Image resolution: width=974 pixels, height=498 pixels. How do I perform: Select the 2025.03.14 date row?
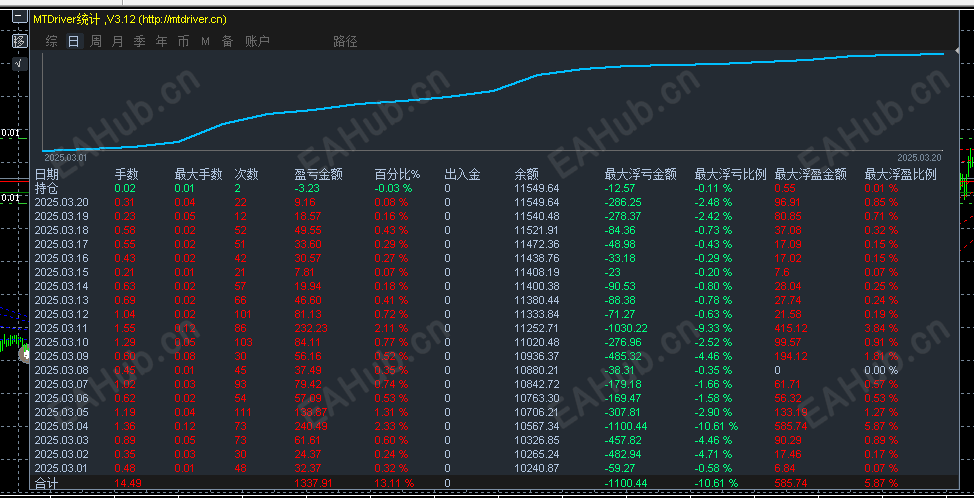pos(61,286)
